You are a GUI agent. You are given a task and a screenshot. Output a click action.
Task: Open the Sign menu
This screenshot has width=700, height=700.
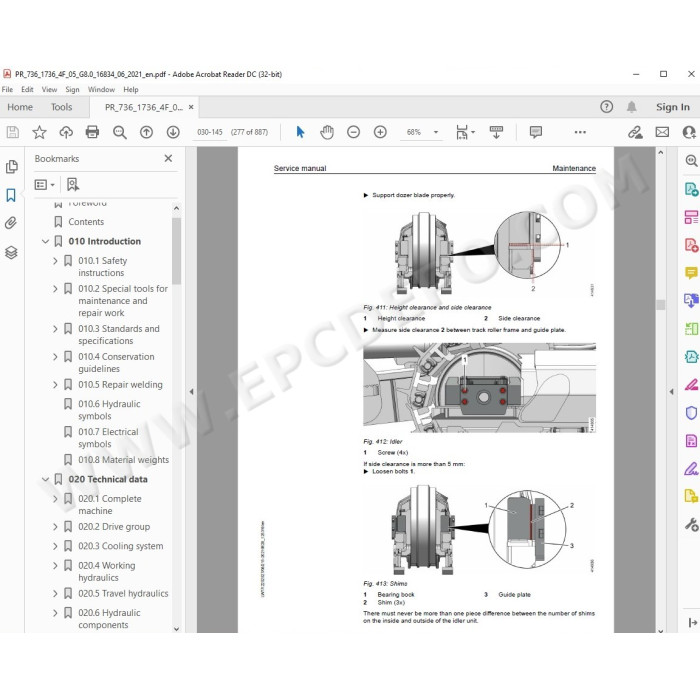72,89
